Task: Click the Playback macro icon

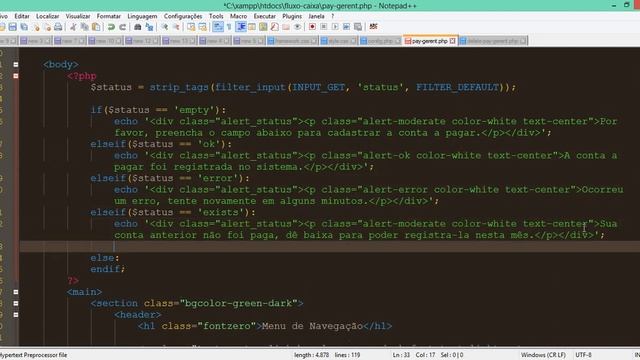Action: [335, 27]
